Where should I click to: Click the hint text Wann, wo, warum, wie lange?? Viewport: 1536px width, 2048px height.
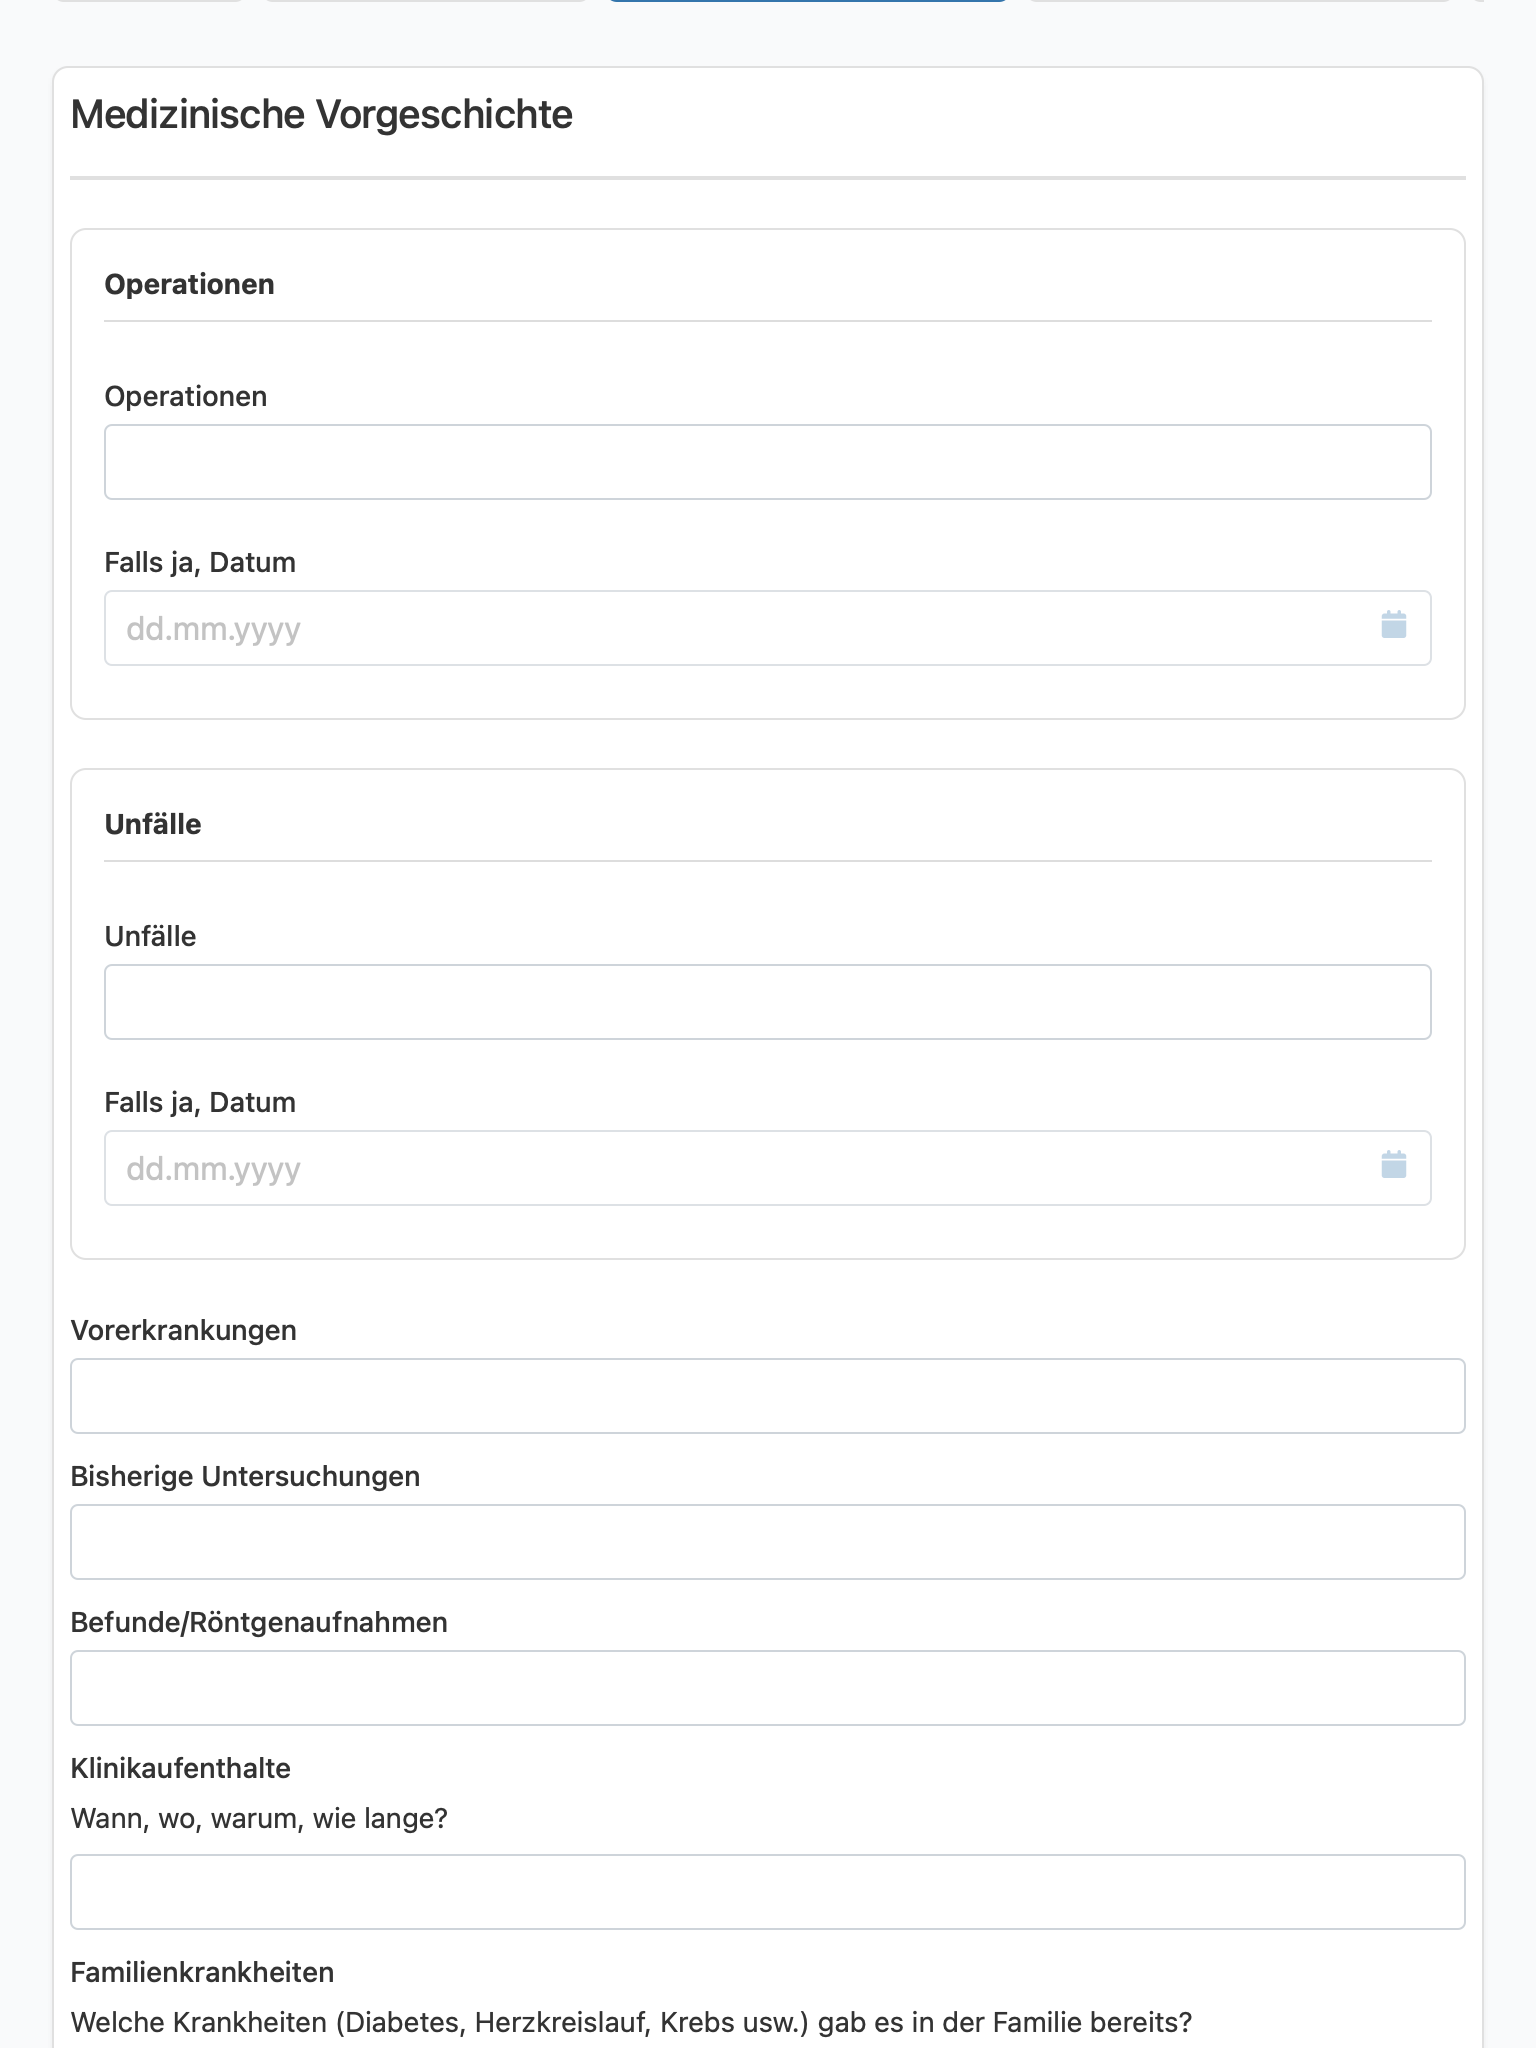259,1818
